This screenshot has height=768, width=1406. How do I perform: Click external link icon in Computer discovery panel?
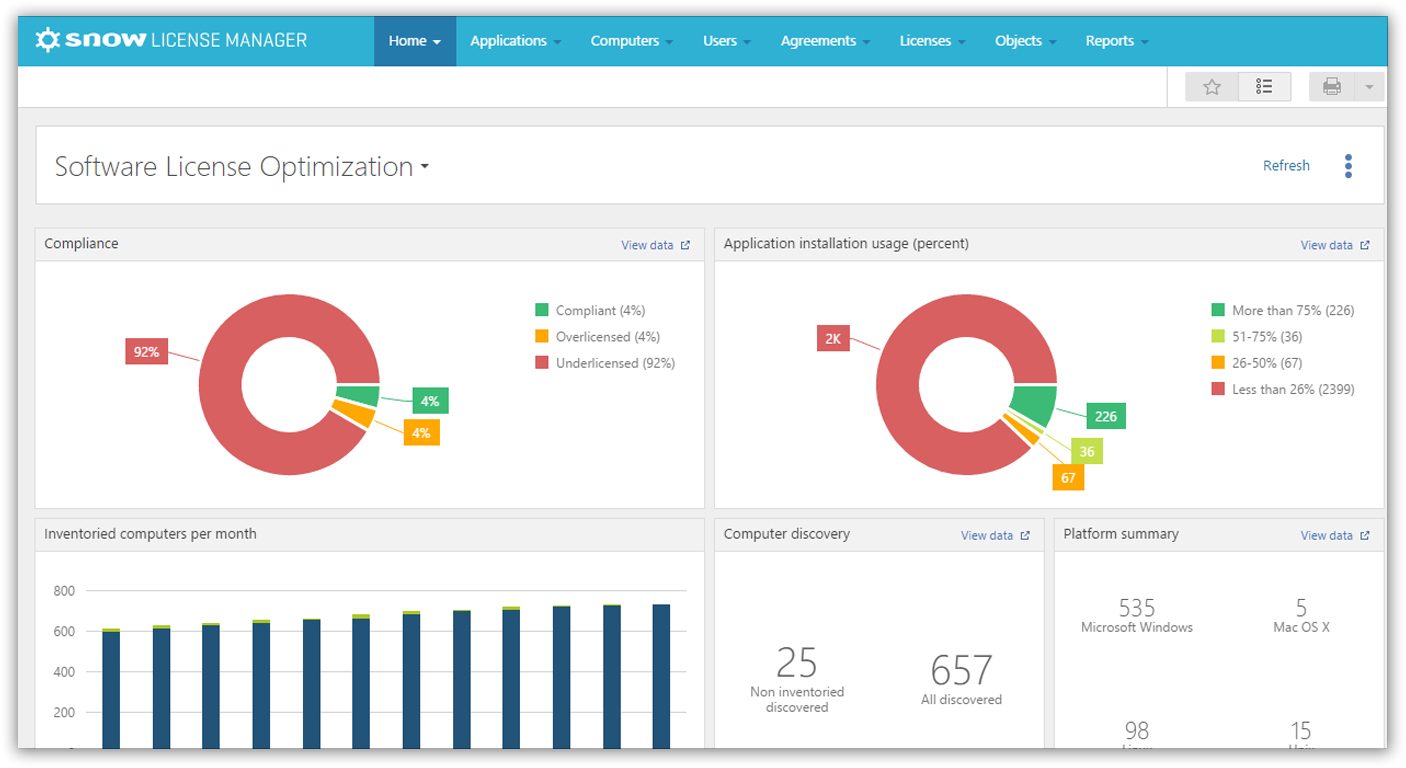1025,536
